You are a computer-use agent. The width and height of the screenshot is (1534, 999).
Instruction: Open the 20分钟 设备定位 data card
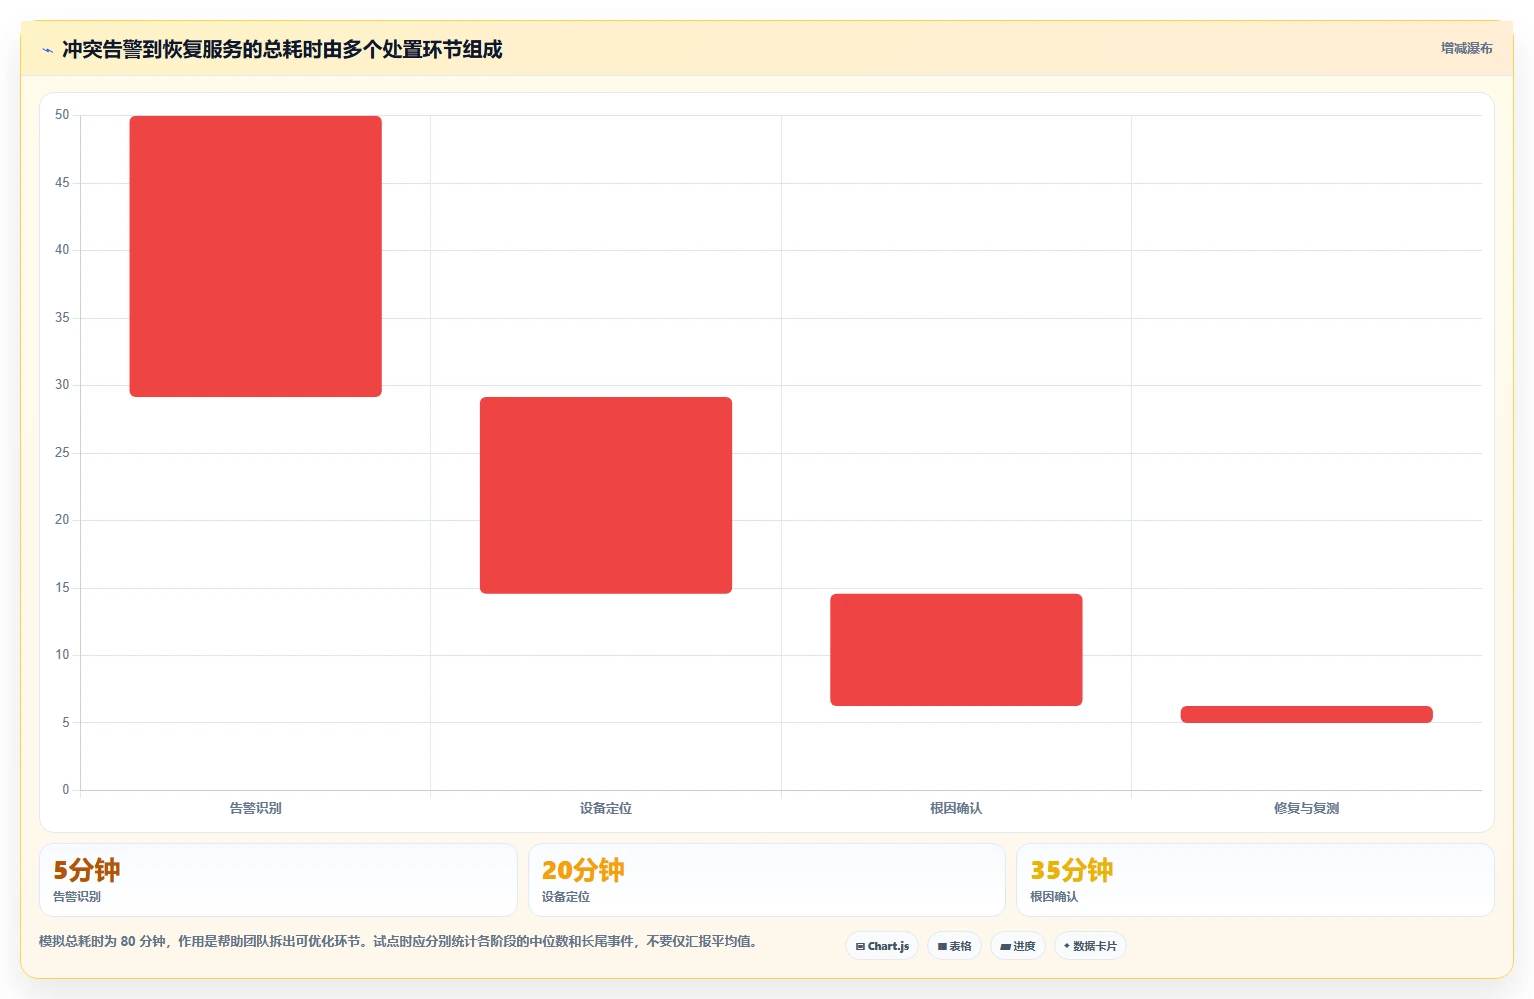pos(766,880)
